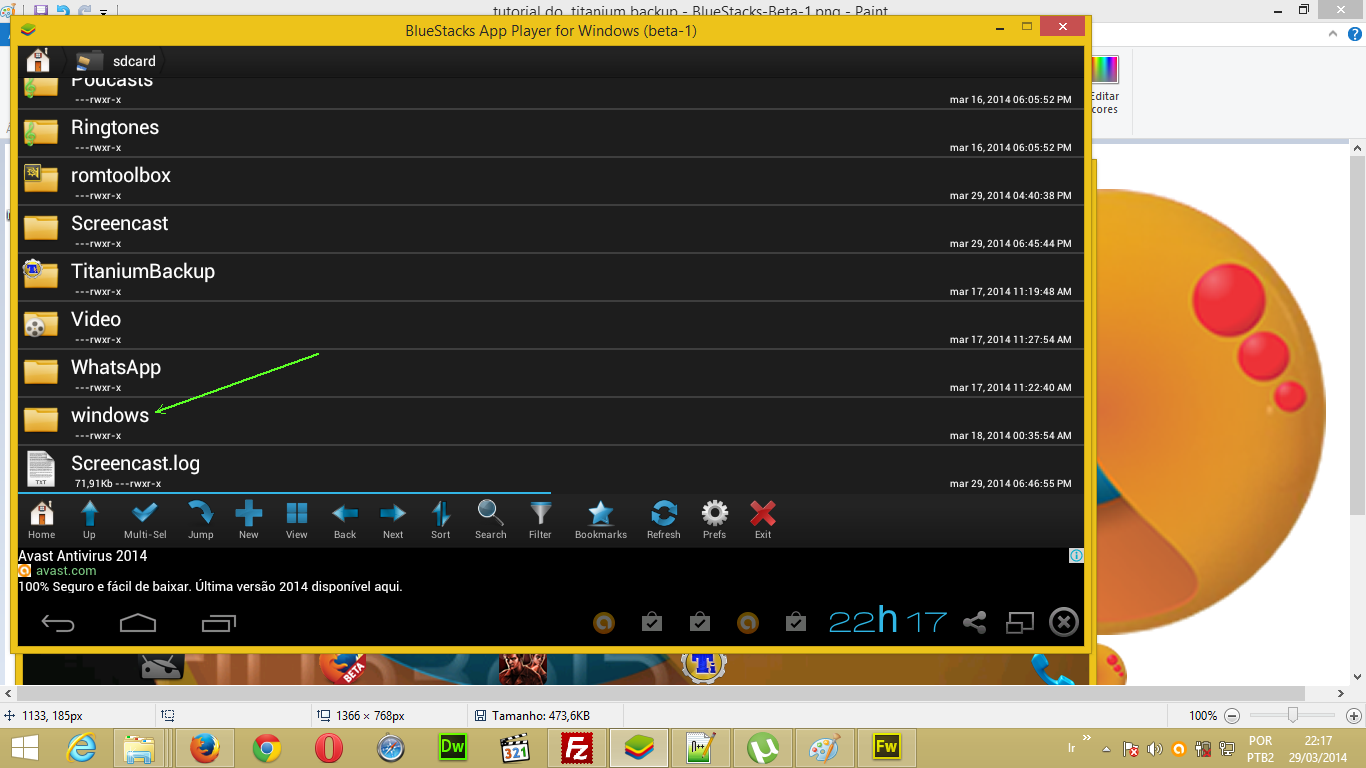Click the avast.com ad link
1366x768 pixels.
point(66,571)
